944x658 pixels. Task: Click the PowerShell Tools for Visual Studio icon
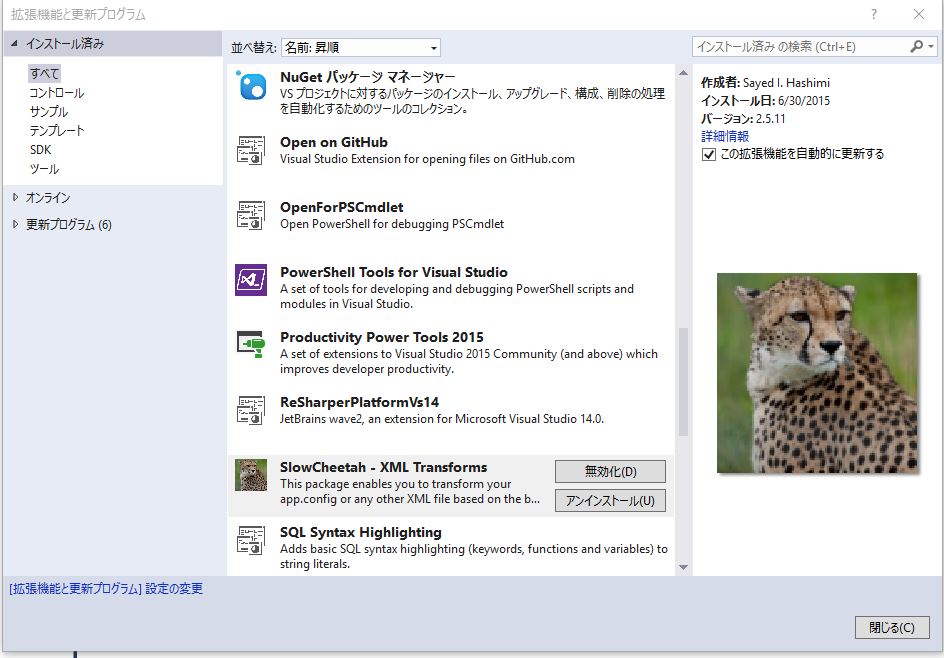tap(251, 280)
